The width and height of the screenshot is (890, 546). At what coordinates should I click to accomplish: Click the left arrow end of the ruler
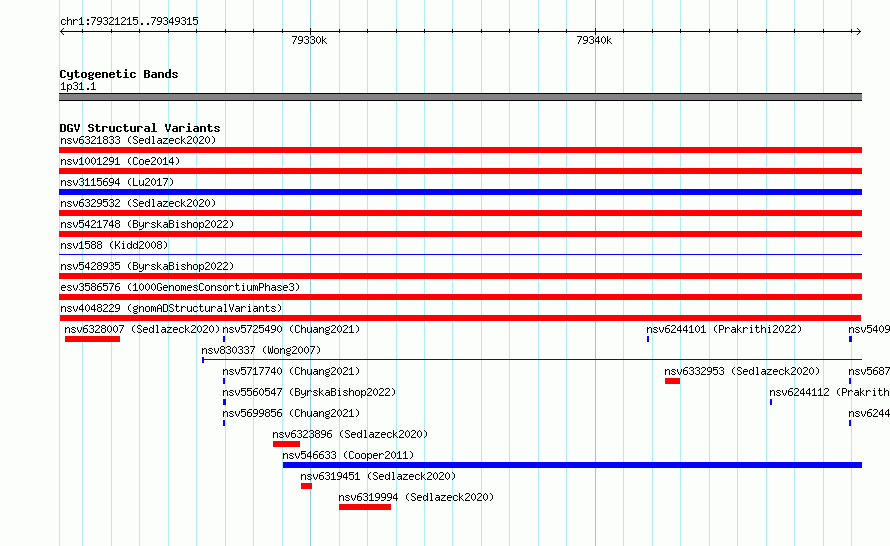coord(62,31)
